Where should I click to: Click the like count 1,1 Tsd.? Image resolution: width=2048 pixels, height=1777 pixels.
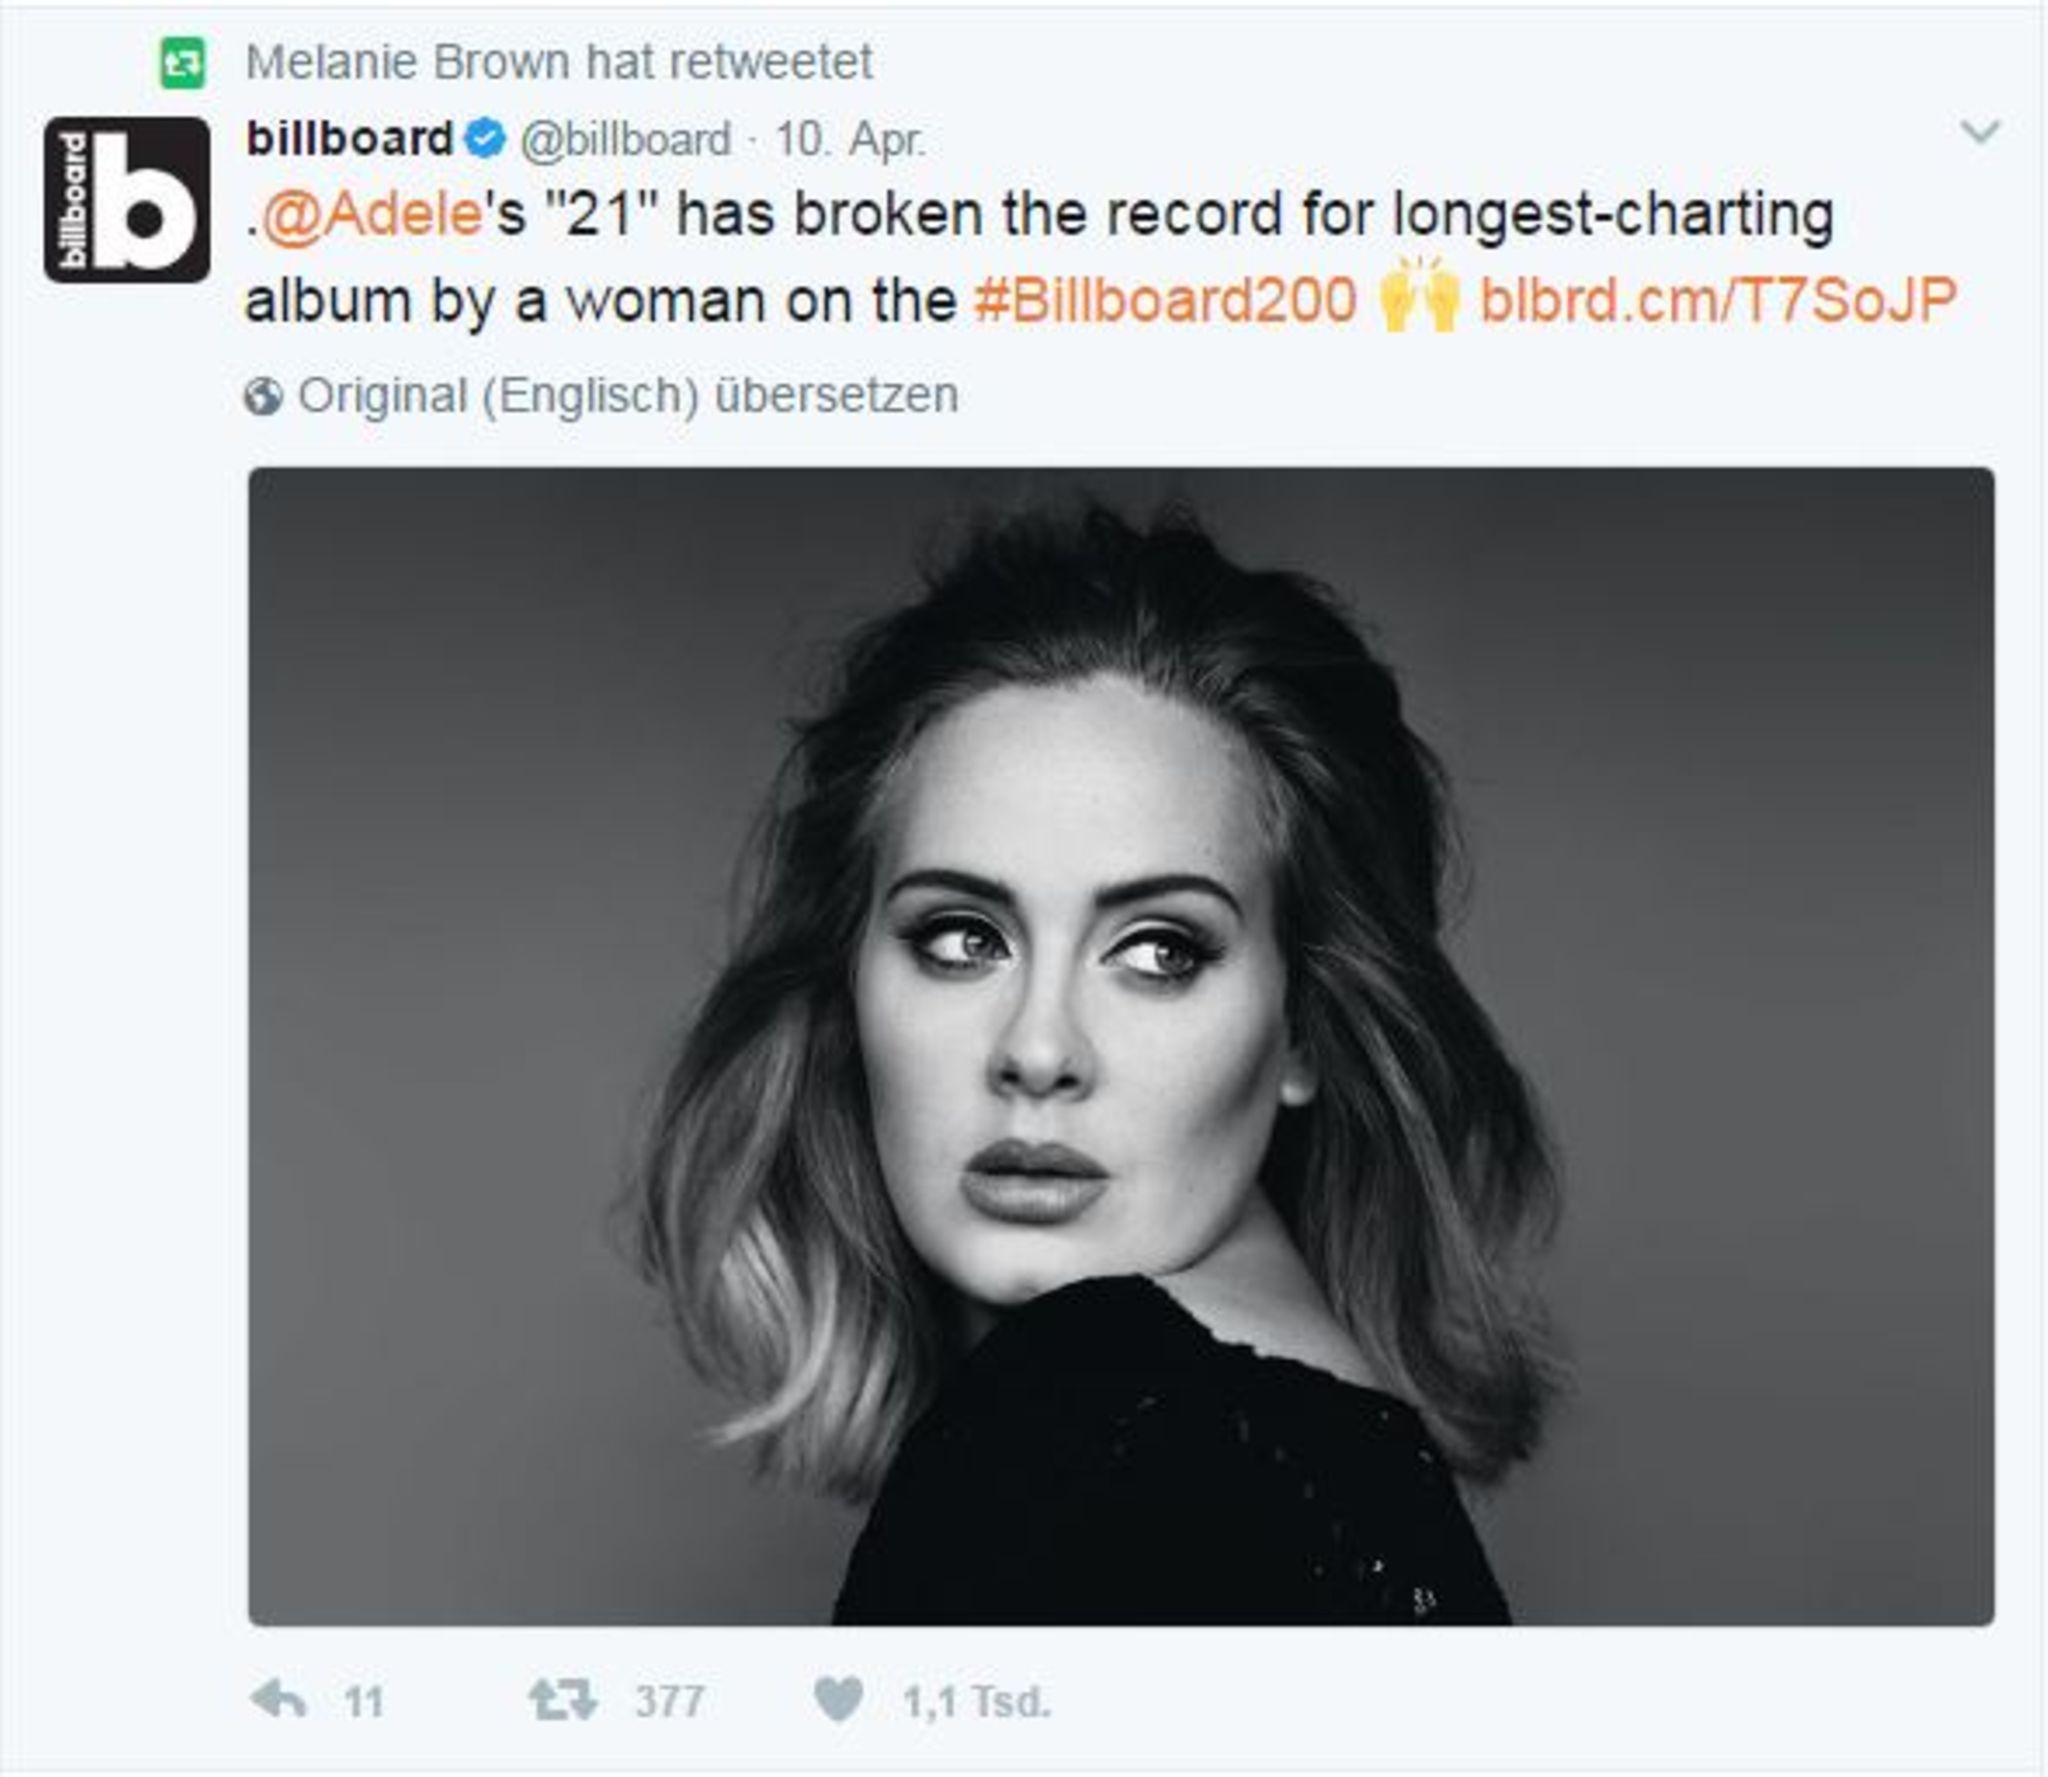click(x=976, y=1701)
